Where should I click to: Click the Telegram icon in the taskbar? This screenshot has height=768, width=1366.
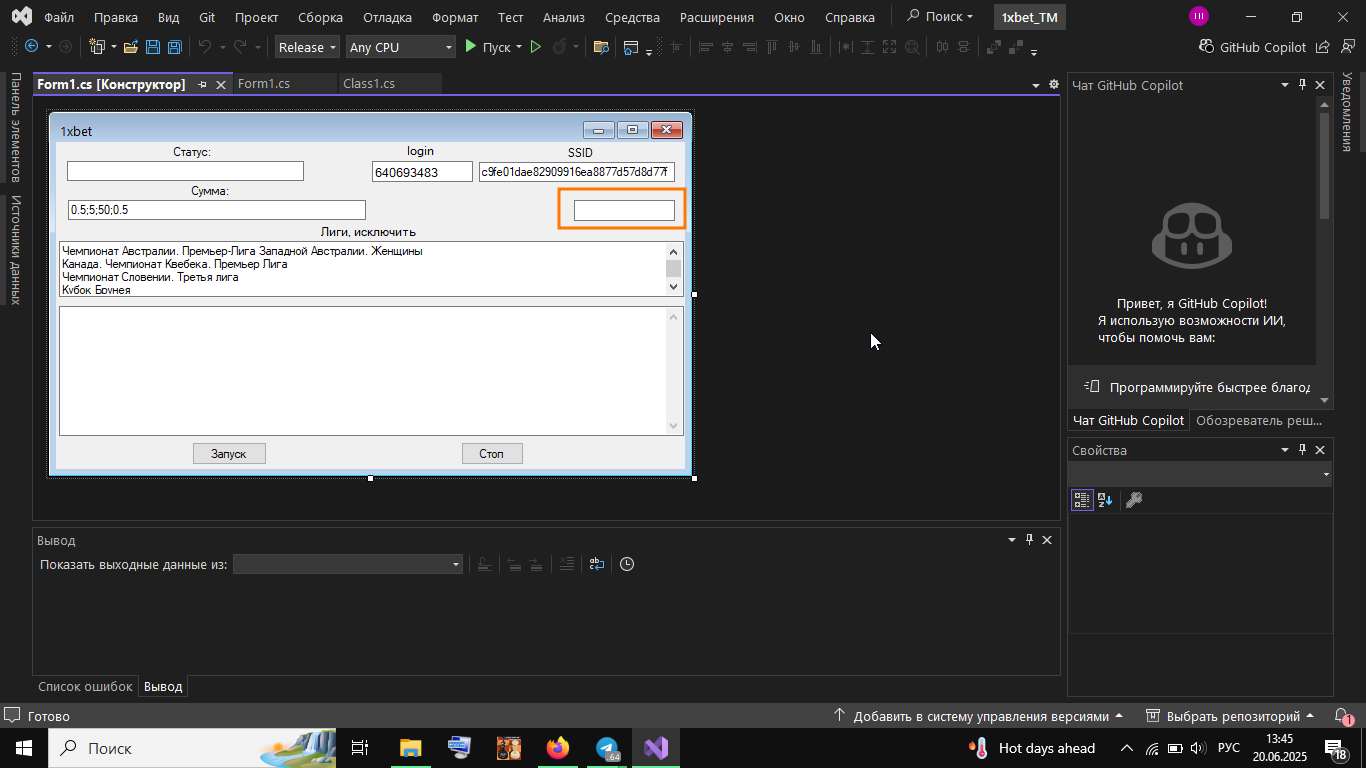pyautogui.click(x=607, y=748)
